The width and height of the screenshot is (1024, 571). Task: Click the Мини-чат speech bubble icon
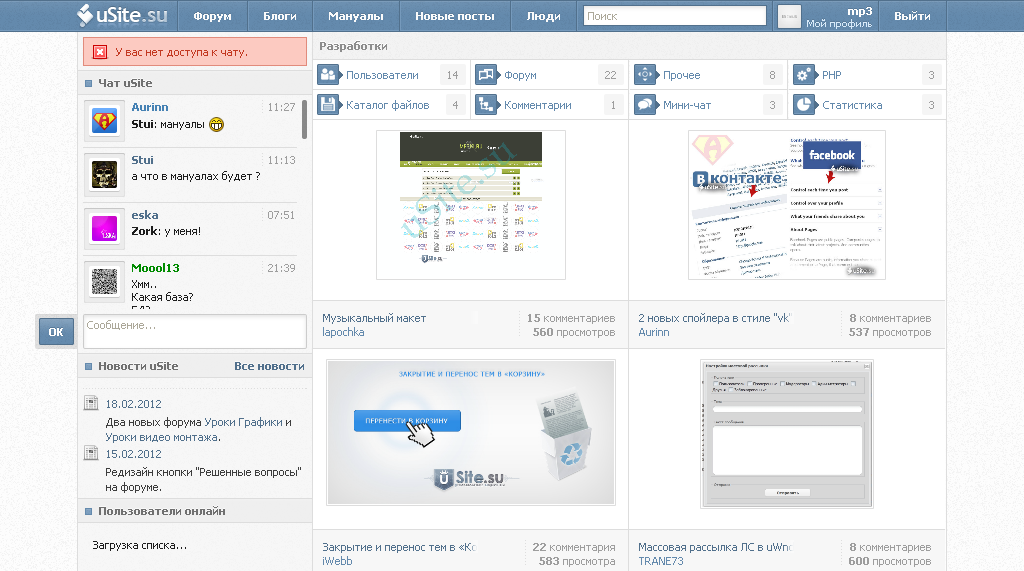[x=645, y=105]
